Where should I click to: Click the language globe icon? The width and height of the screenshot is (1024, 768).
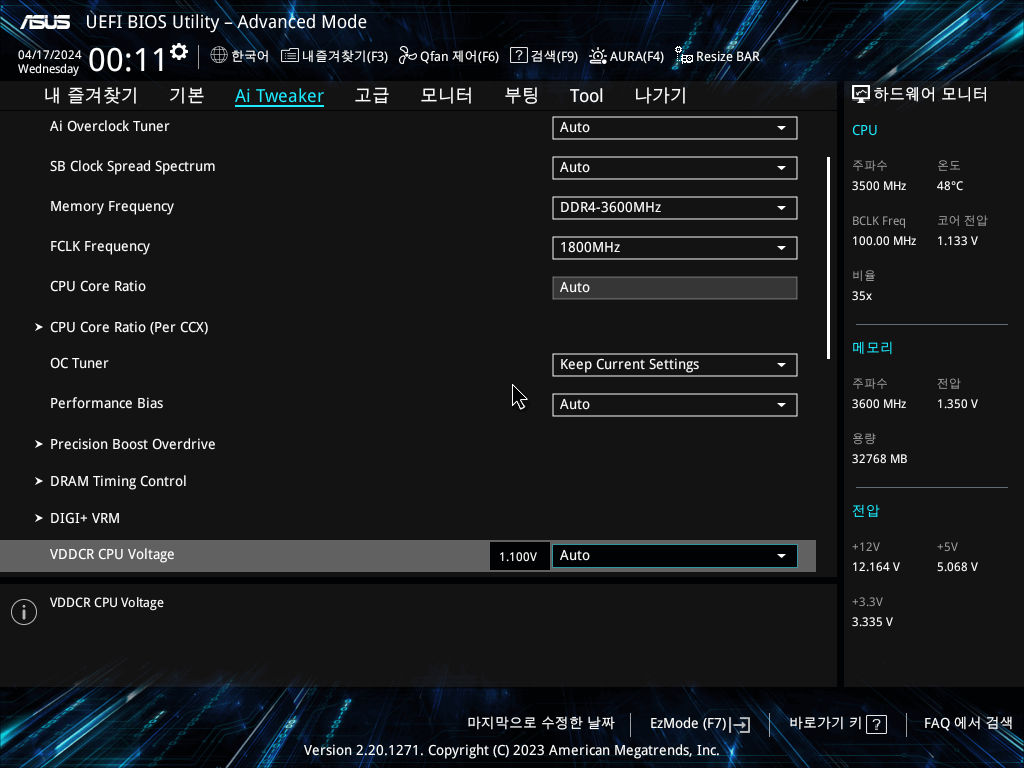coord(219,56)
